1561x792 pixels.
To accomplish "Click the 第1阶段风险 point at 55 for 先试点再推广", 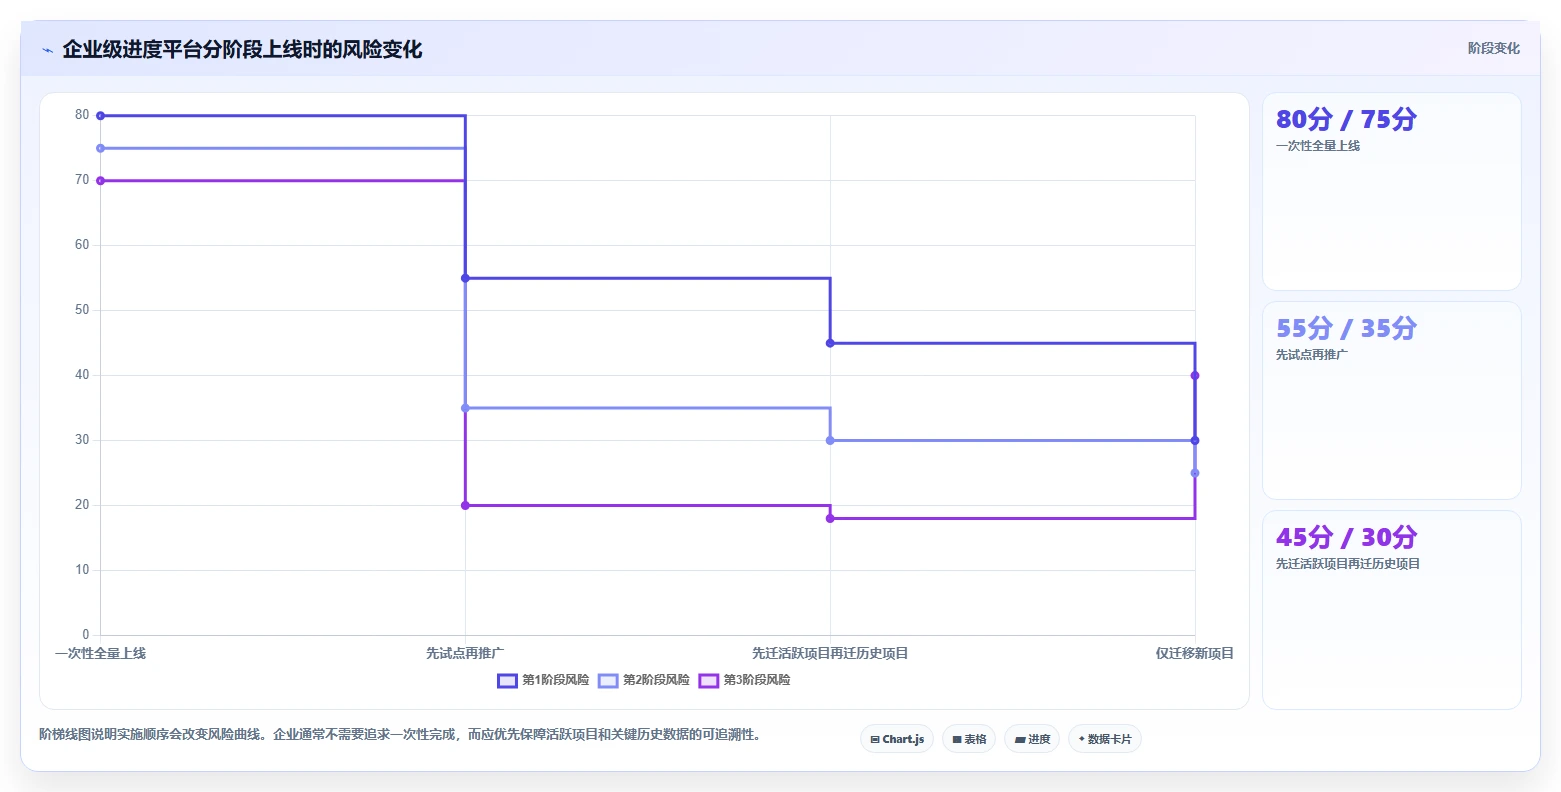I will [465, 278].
